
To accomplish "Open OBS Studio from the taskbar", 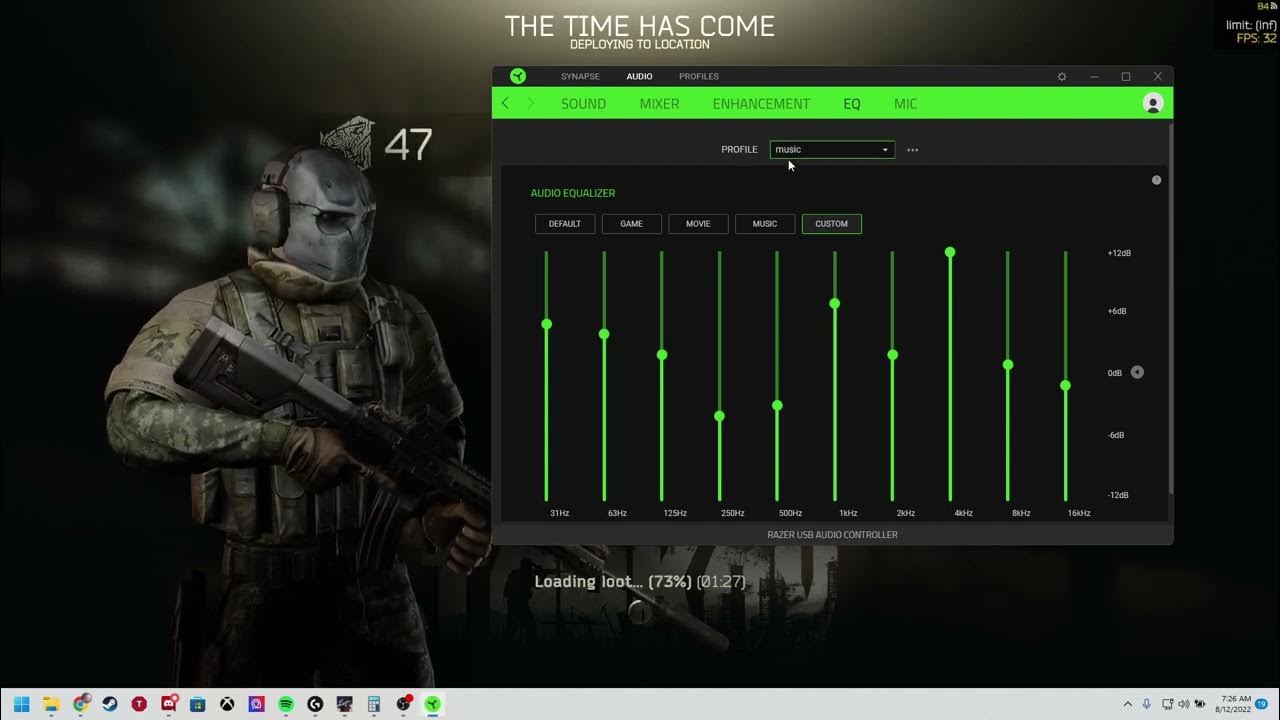I will pyautogui.click(x=403, y=704).
